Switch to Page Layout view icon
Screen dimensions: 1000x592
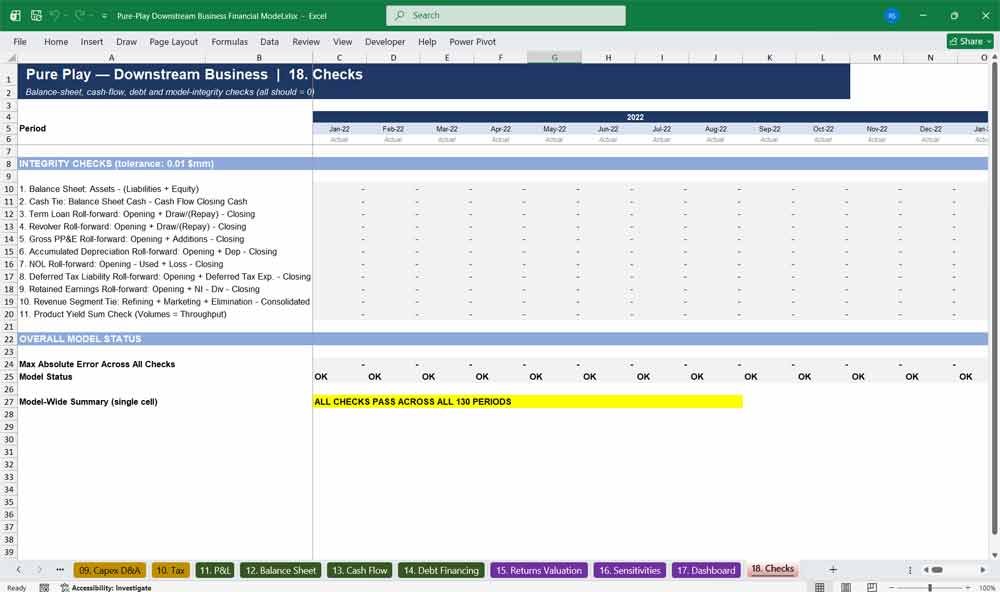[846, 587]
